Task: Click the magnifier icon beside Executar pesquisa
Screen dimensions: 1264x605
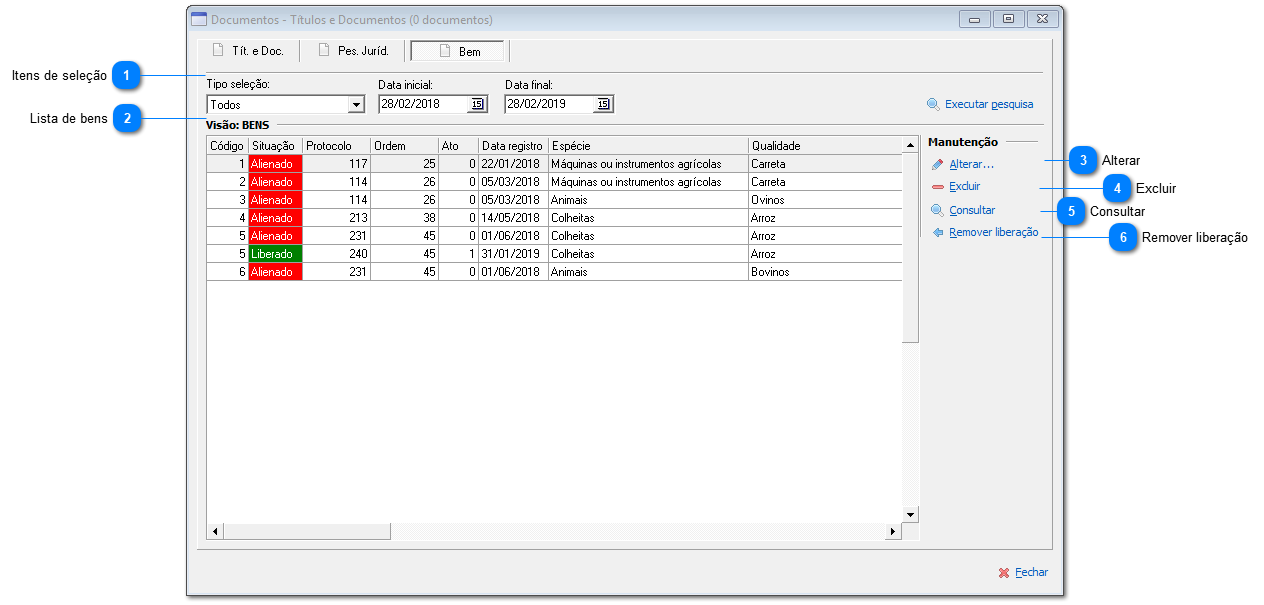Action: point(933,104)
